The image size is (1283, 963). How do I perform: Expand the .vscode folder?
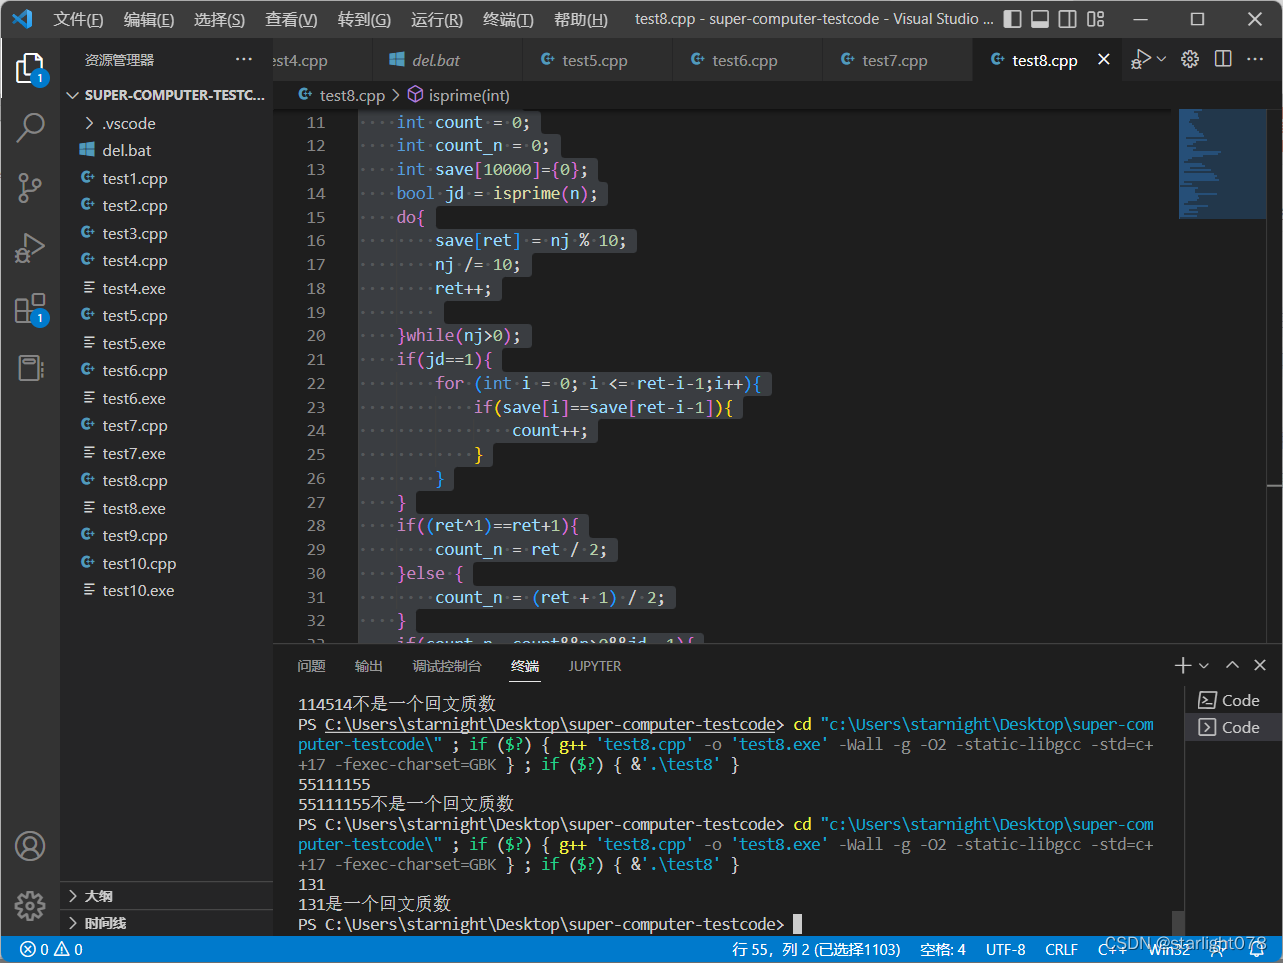(x=166, y=123)
